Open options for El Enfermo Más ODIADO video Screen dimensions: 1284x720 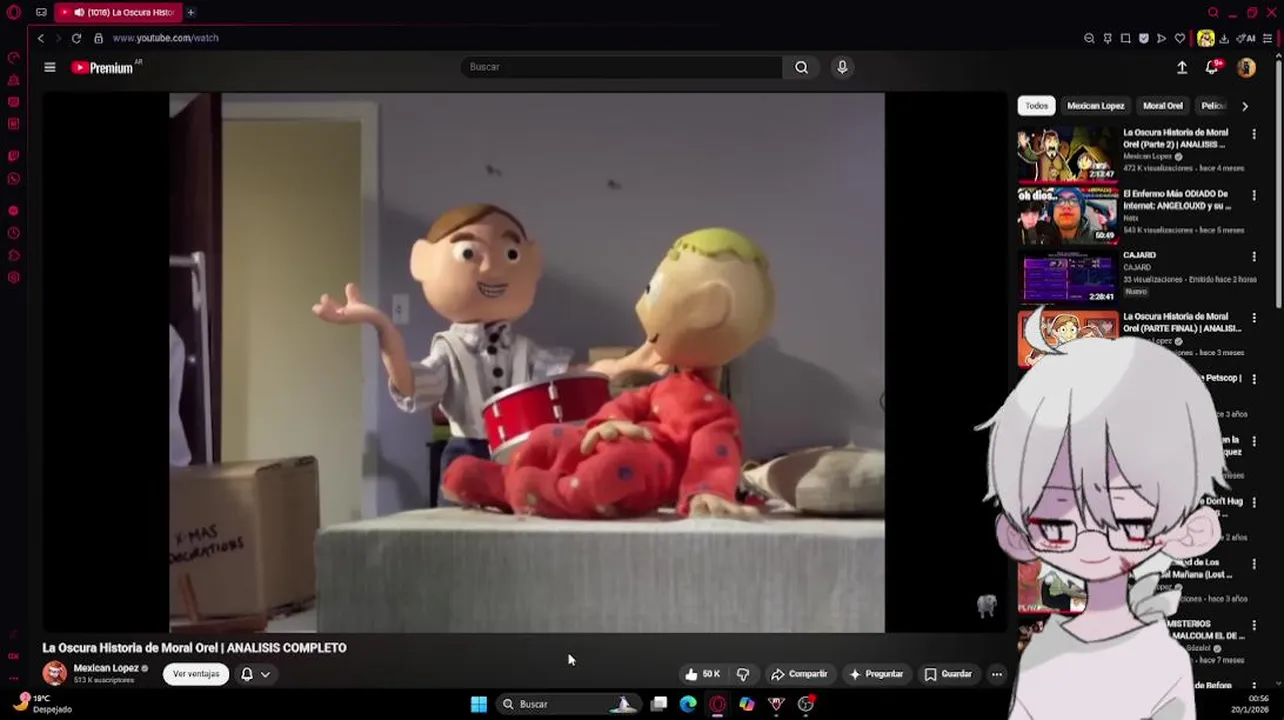pyautogui.click(x=1254, y=195)
